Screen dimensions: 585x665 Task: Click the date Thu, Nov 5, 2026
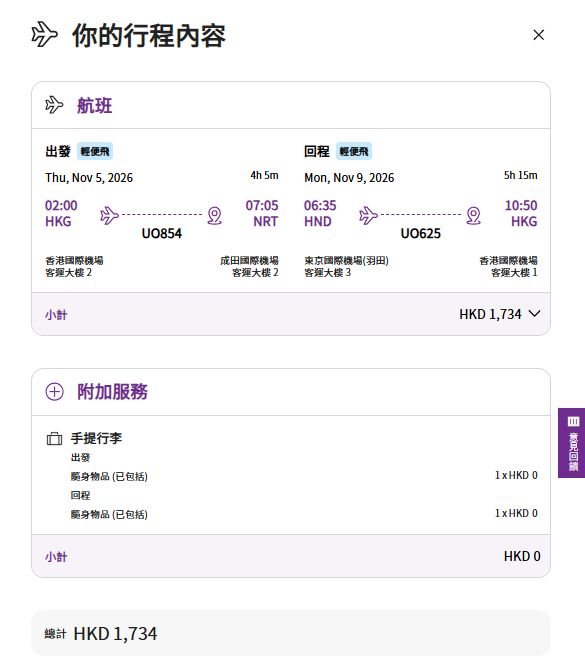pyautogui.click(x=89, y=178)
